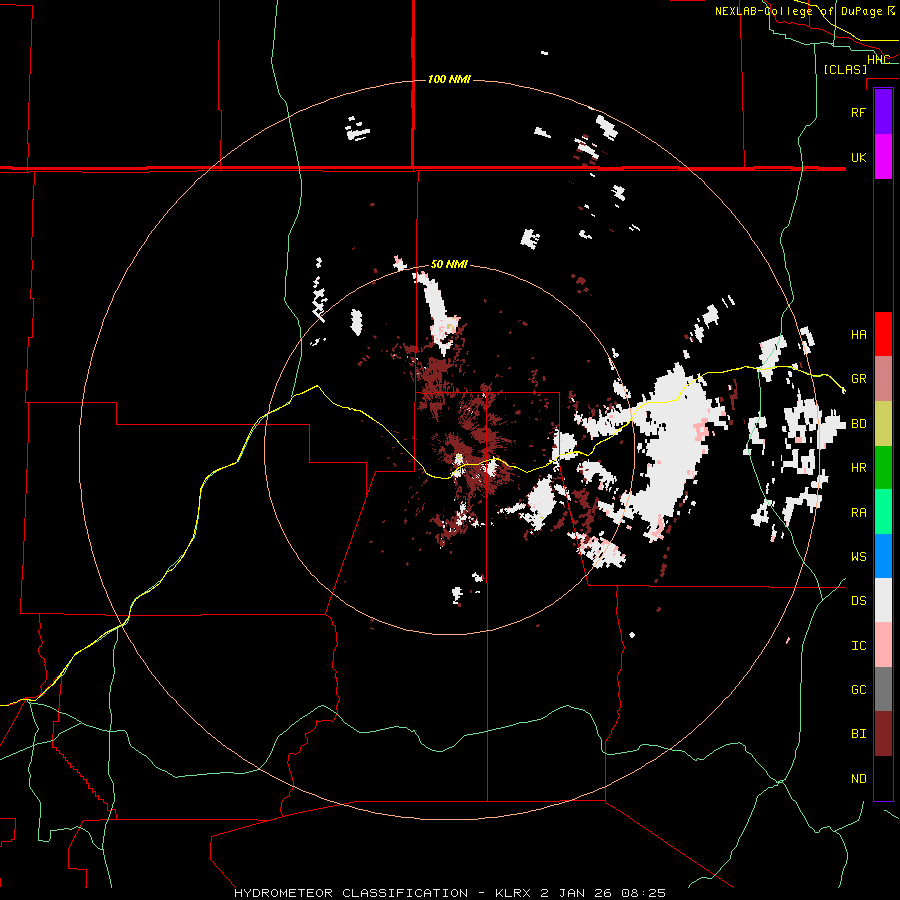900x900 pixels.
Task: Click the BD legend label
Action: coord(858,424)
